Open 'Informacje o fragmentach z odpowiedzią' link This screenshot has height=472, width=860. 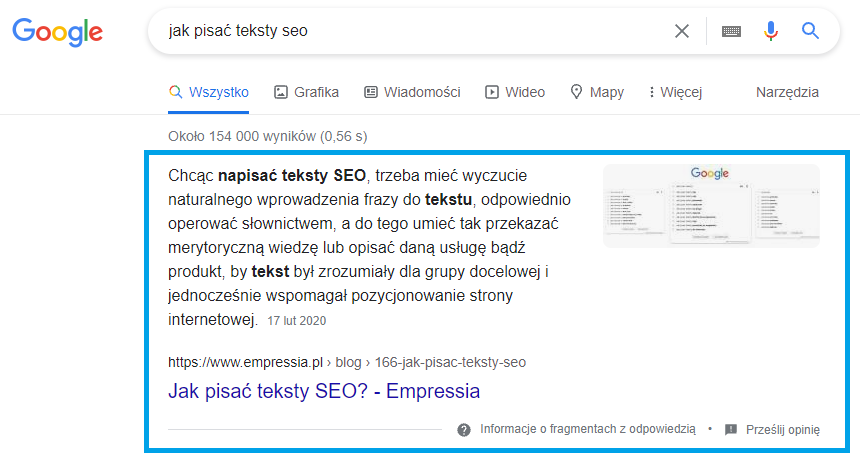tap(587, 429)
